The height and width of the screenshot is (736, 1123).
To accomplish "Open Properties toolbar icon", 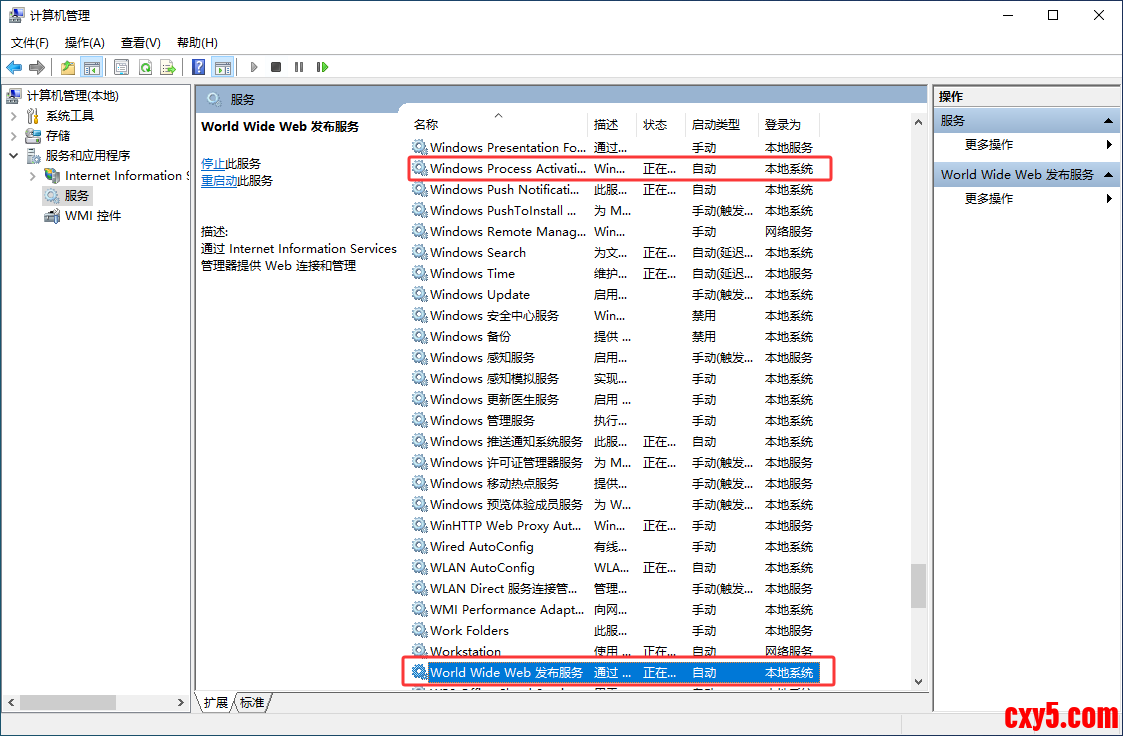I will (x=122, y=67).
